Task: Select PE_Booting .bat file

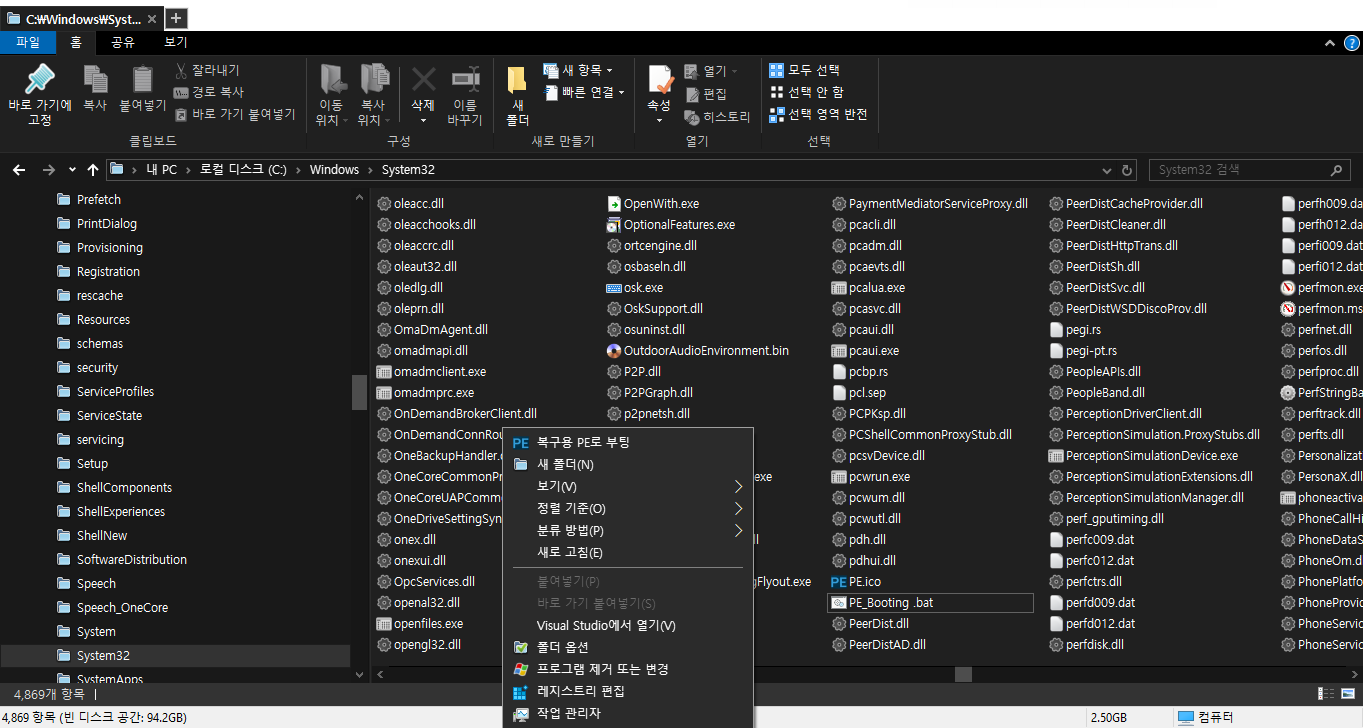Action: tap(930, 602)
